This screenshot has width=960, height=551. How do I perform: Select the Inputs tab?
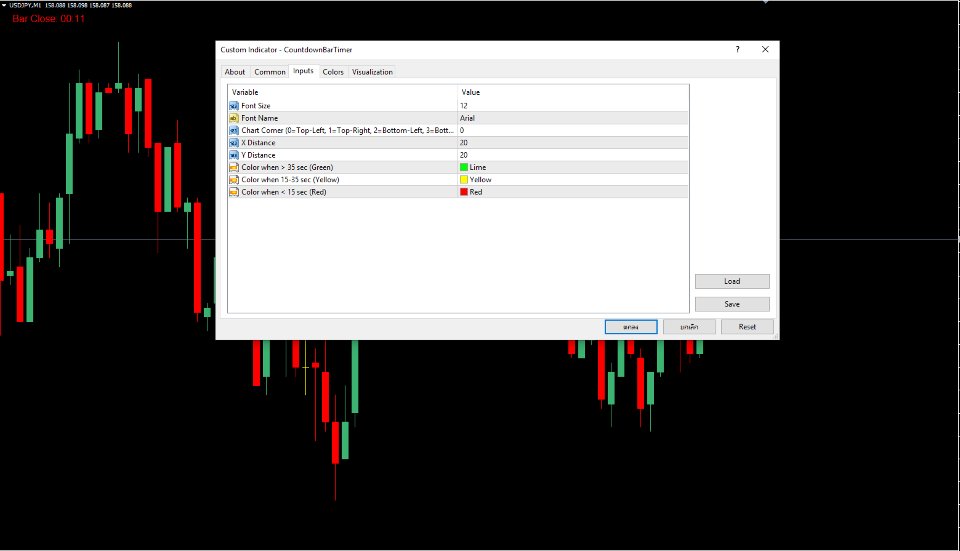pos(303,71)
